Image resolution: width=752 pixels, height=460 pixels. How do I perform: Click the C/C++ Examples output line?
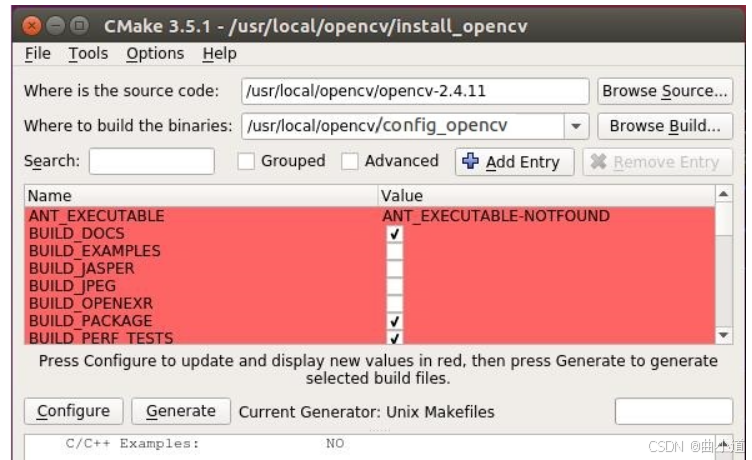pos(205,444)
